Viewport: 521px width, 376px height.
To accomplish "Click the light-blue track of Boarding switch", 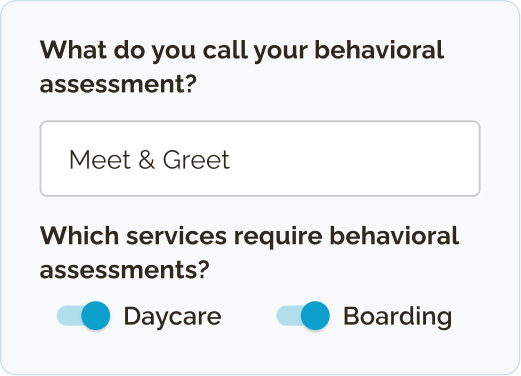I will 289,316.
